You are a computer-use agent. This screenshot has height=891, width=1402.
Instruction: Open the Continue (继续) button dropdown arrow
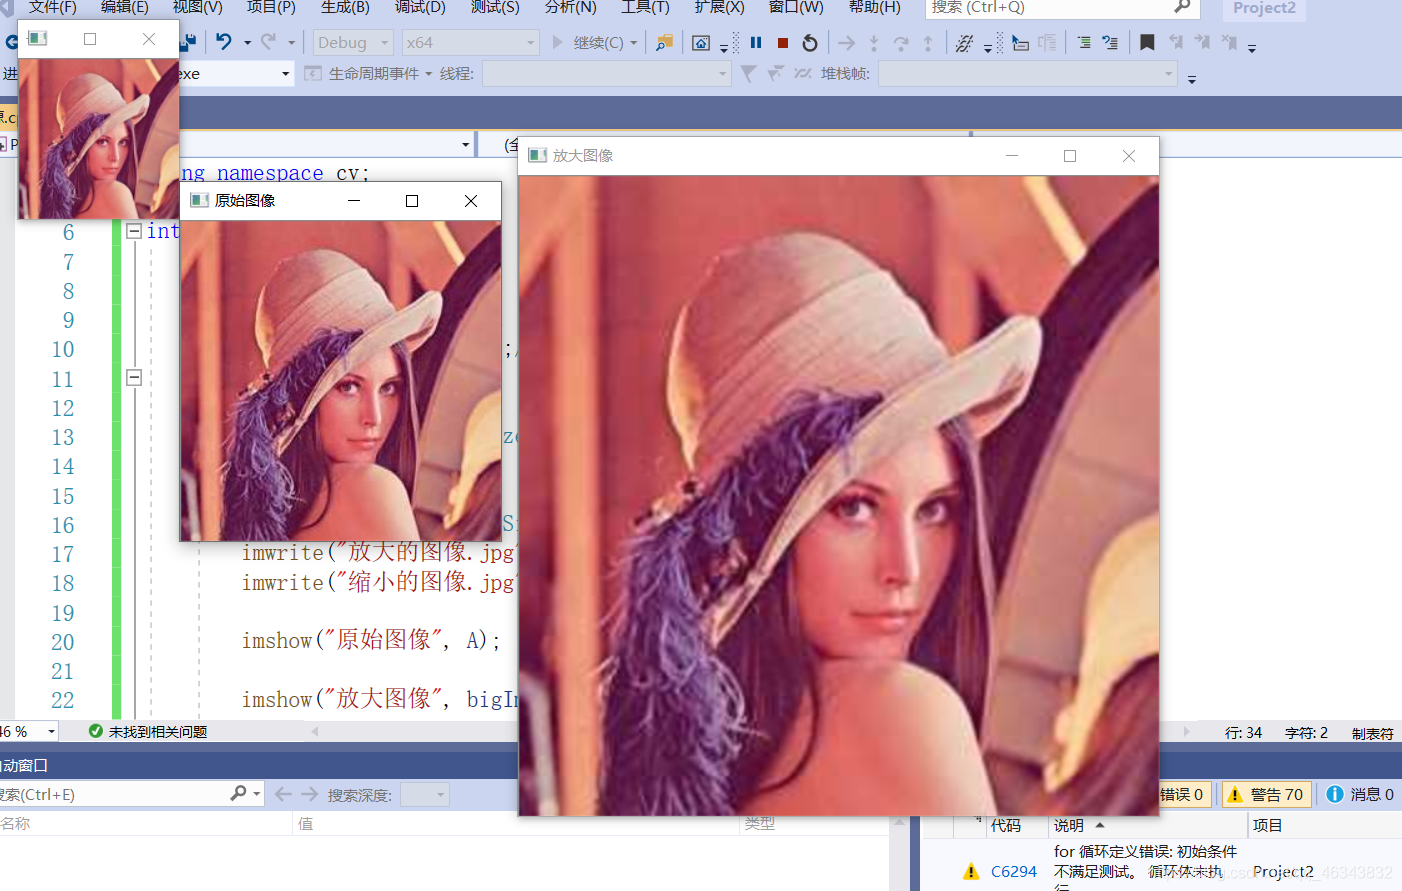tap(633, 43)
